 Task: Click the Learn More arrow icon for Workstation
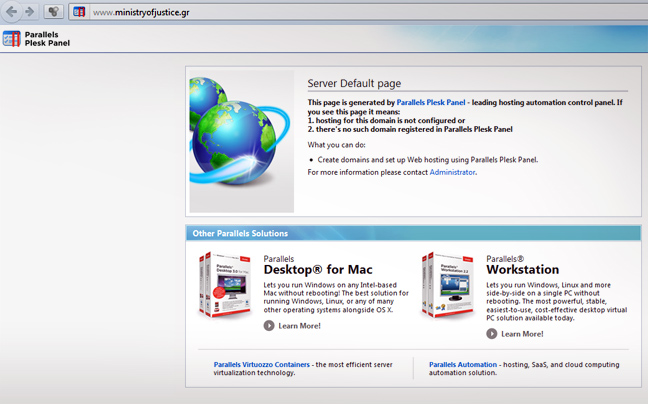pyautogui.click(x=491, y=334)
